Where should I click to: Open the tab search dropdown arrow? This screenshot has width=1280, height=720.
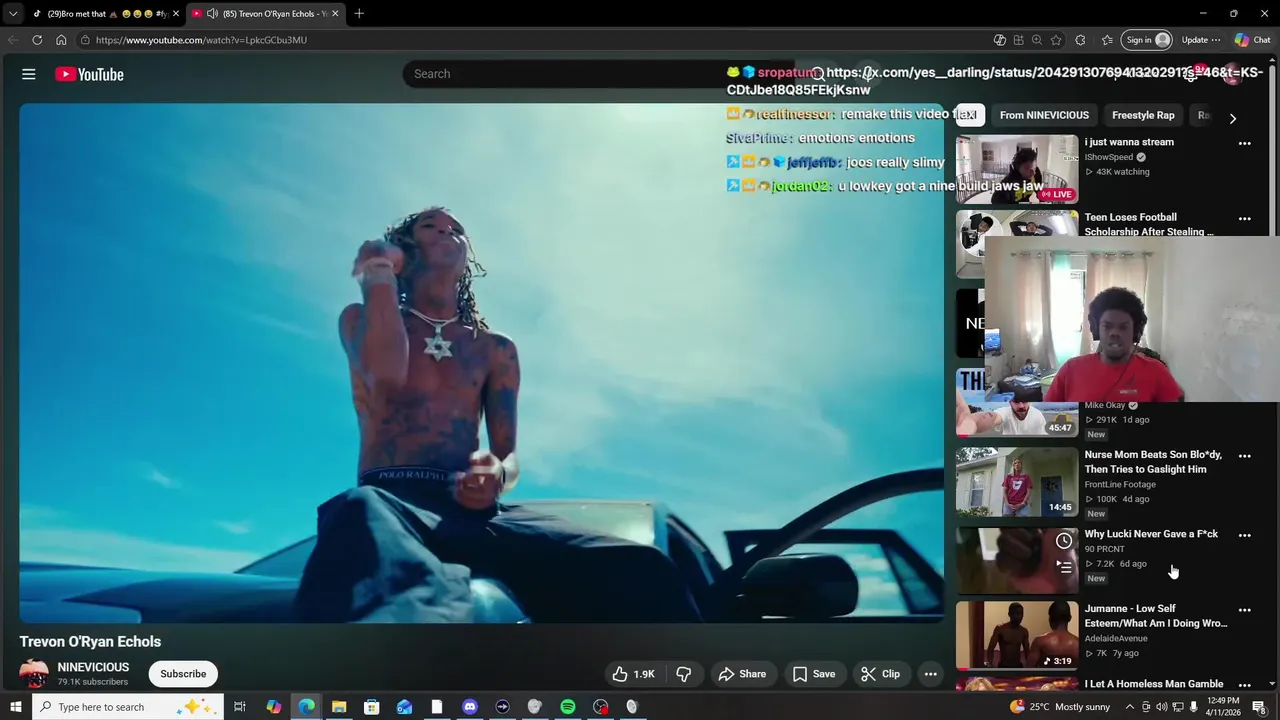[13, 13]
